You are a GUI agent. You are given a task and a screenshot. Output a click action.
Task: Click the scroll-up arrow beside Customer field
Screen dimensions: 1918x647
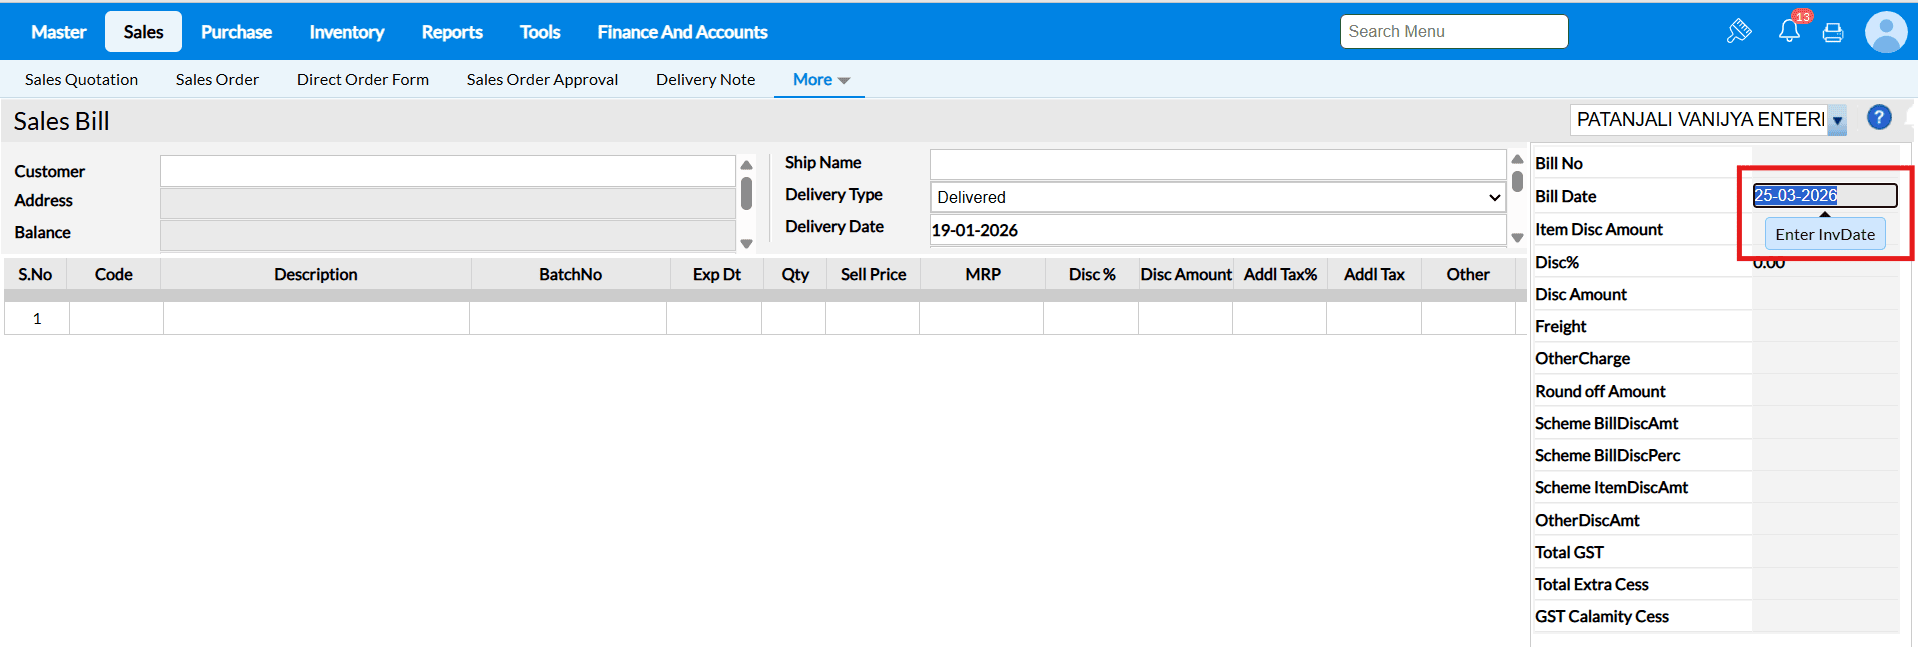(x=746, y=165)
